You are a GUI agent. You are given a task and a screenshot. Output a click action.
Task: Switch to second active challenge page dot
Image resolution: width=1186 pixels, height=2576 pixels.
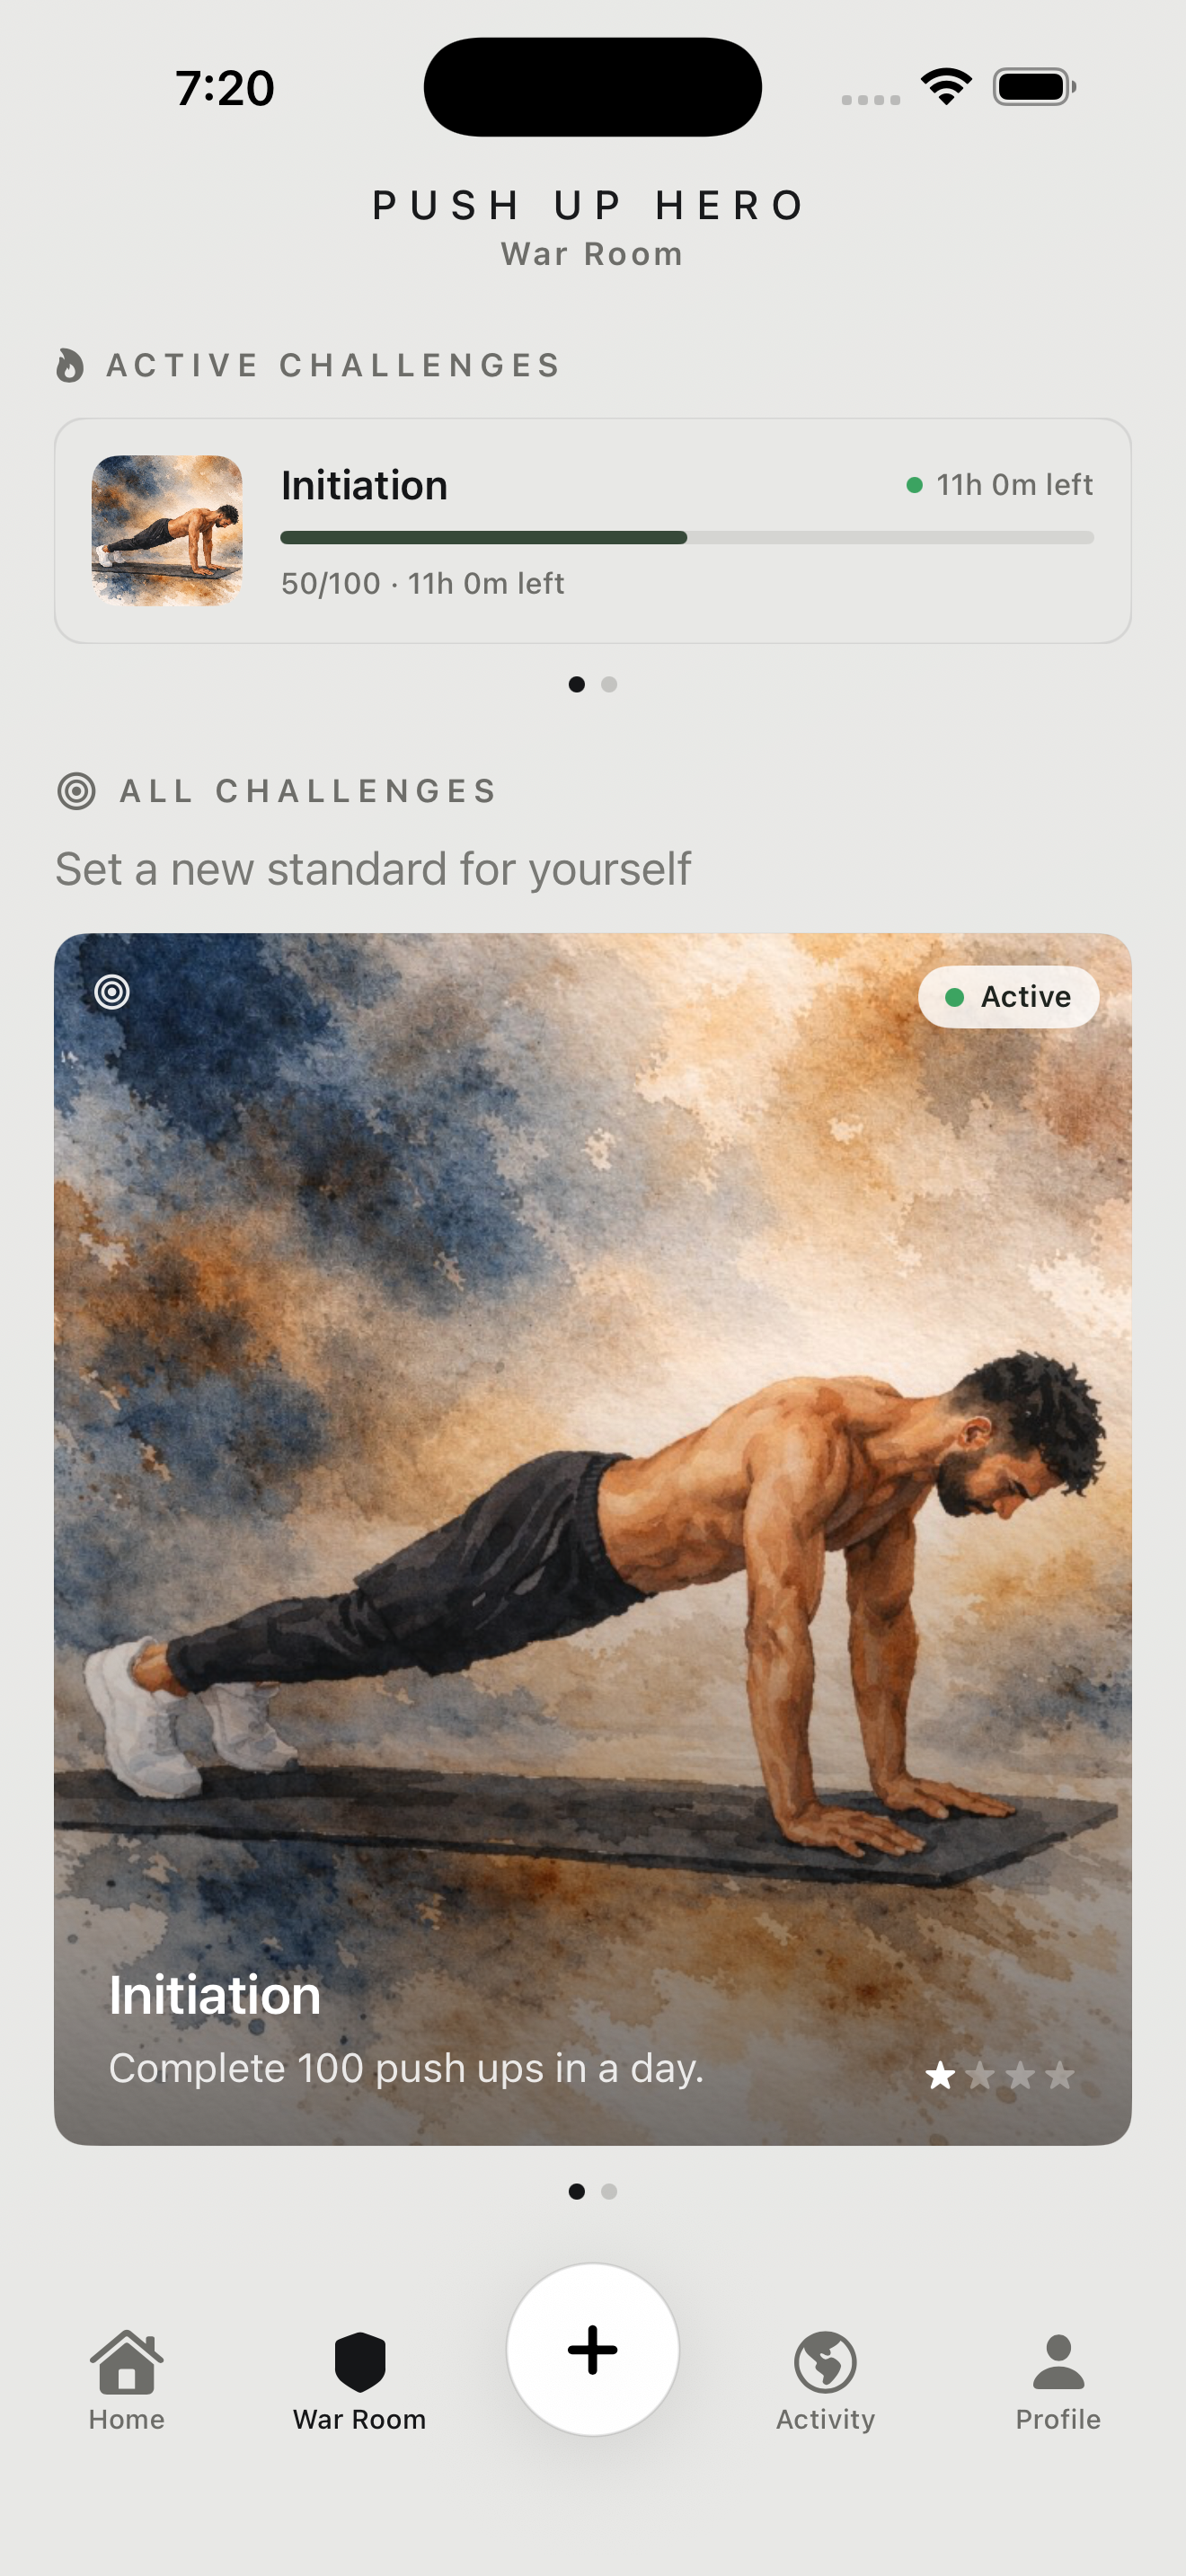[x=609, y=684]
